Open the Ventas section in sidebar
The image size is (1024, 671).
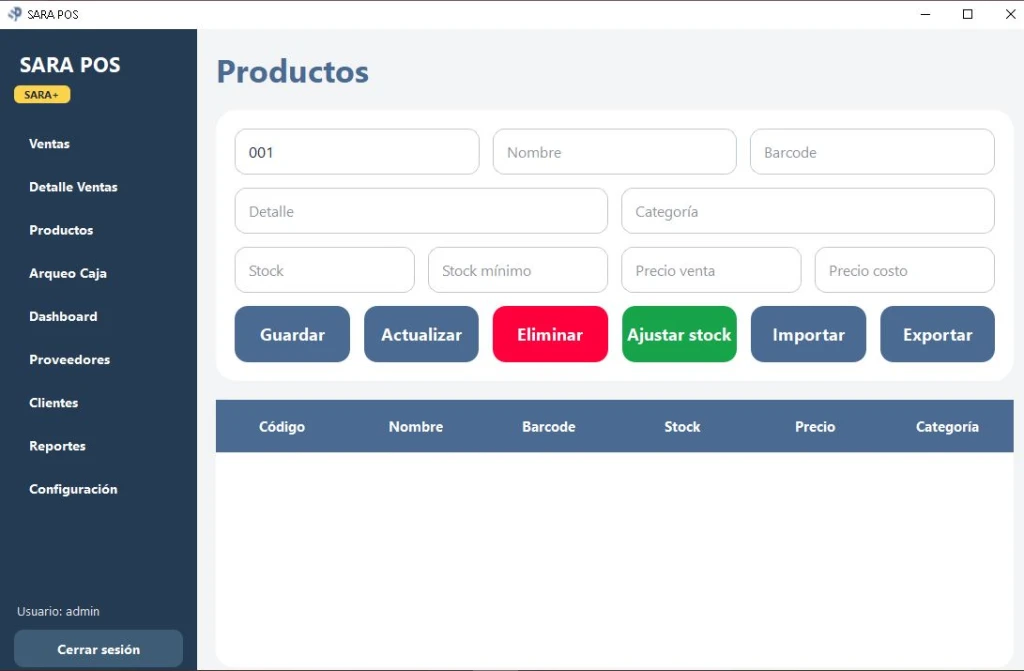pyautogui.click(x=49, y=144)
